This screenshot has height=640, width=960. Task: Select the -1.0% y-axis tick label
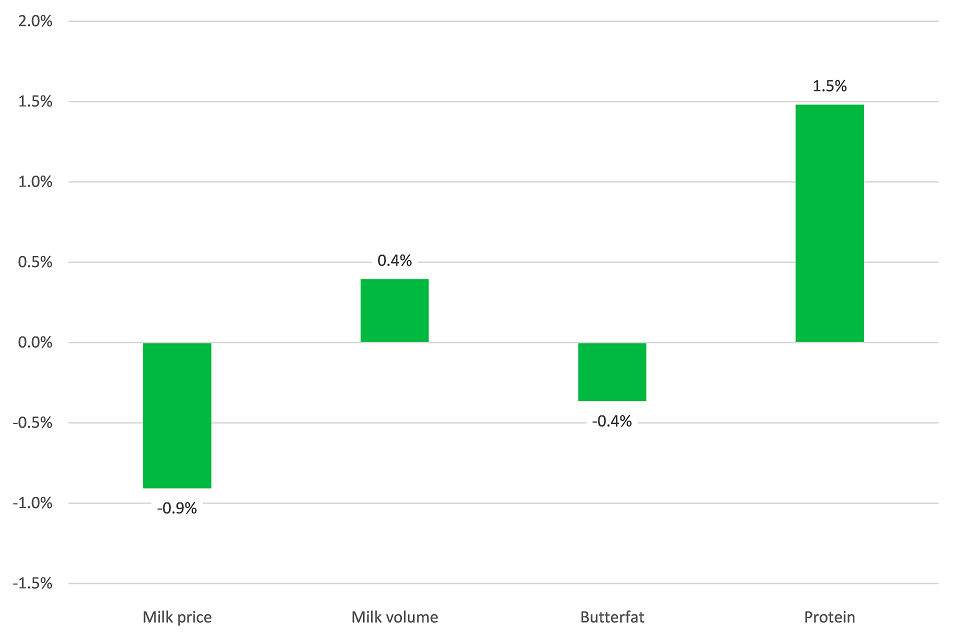click(x=32, y=504)
